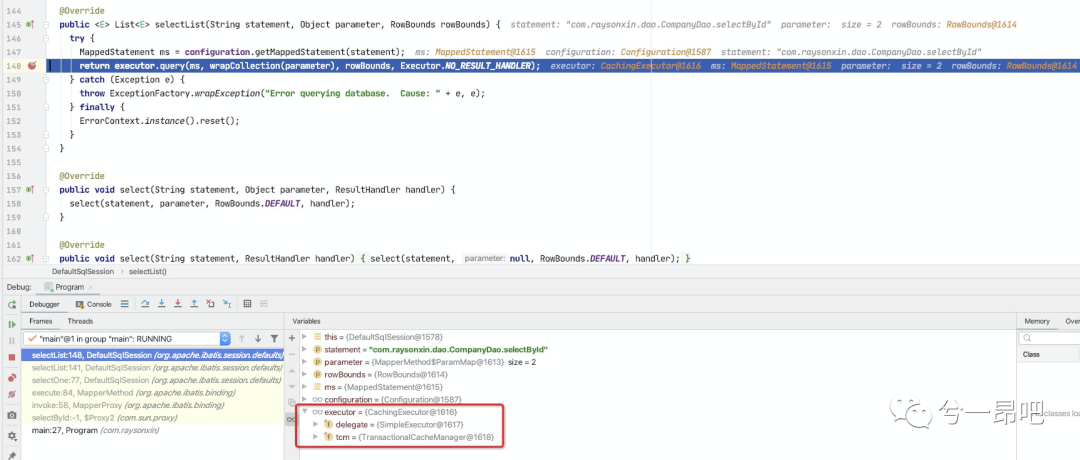Expand the 'configuration' variable node
The height and width of the screenshot is (460, 1080).
click(305, 399)
